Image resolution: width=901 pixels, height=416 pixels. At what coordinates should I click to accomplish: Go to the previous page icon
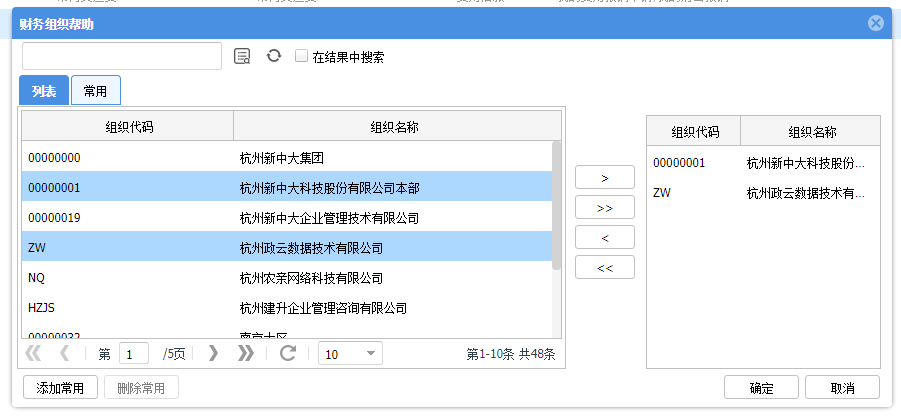click(64, 353)
